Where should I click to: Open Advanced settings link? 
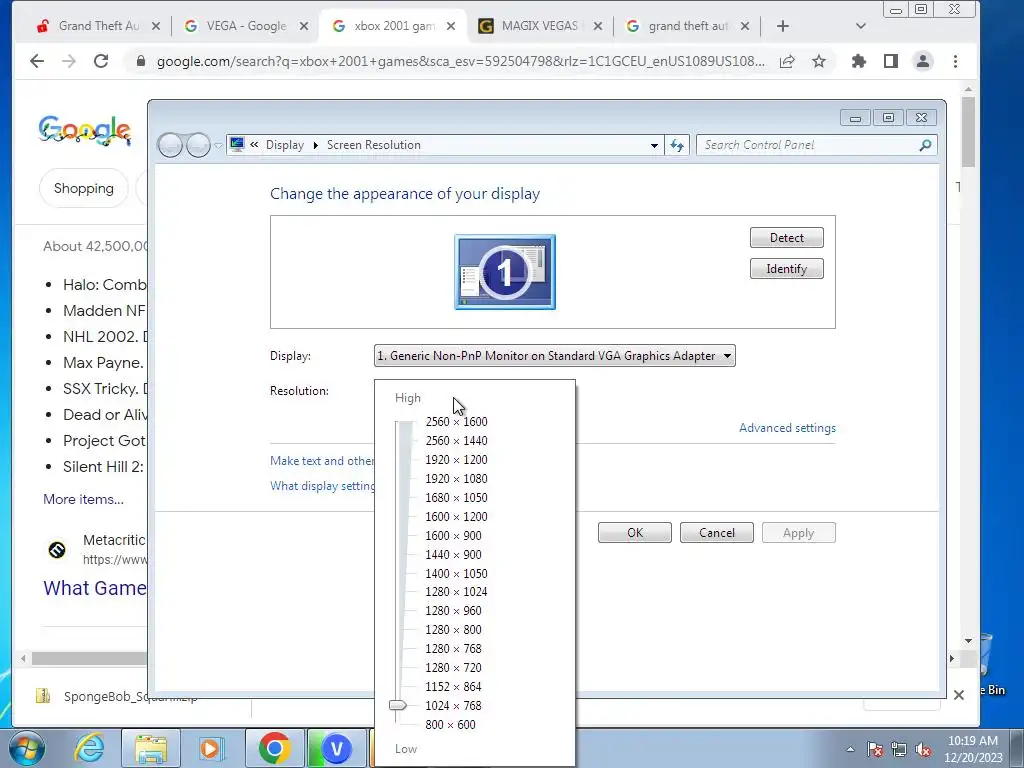click(x=787, y=428)
